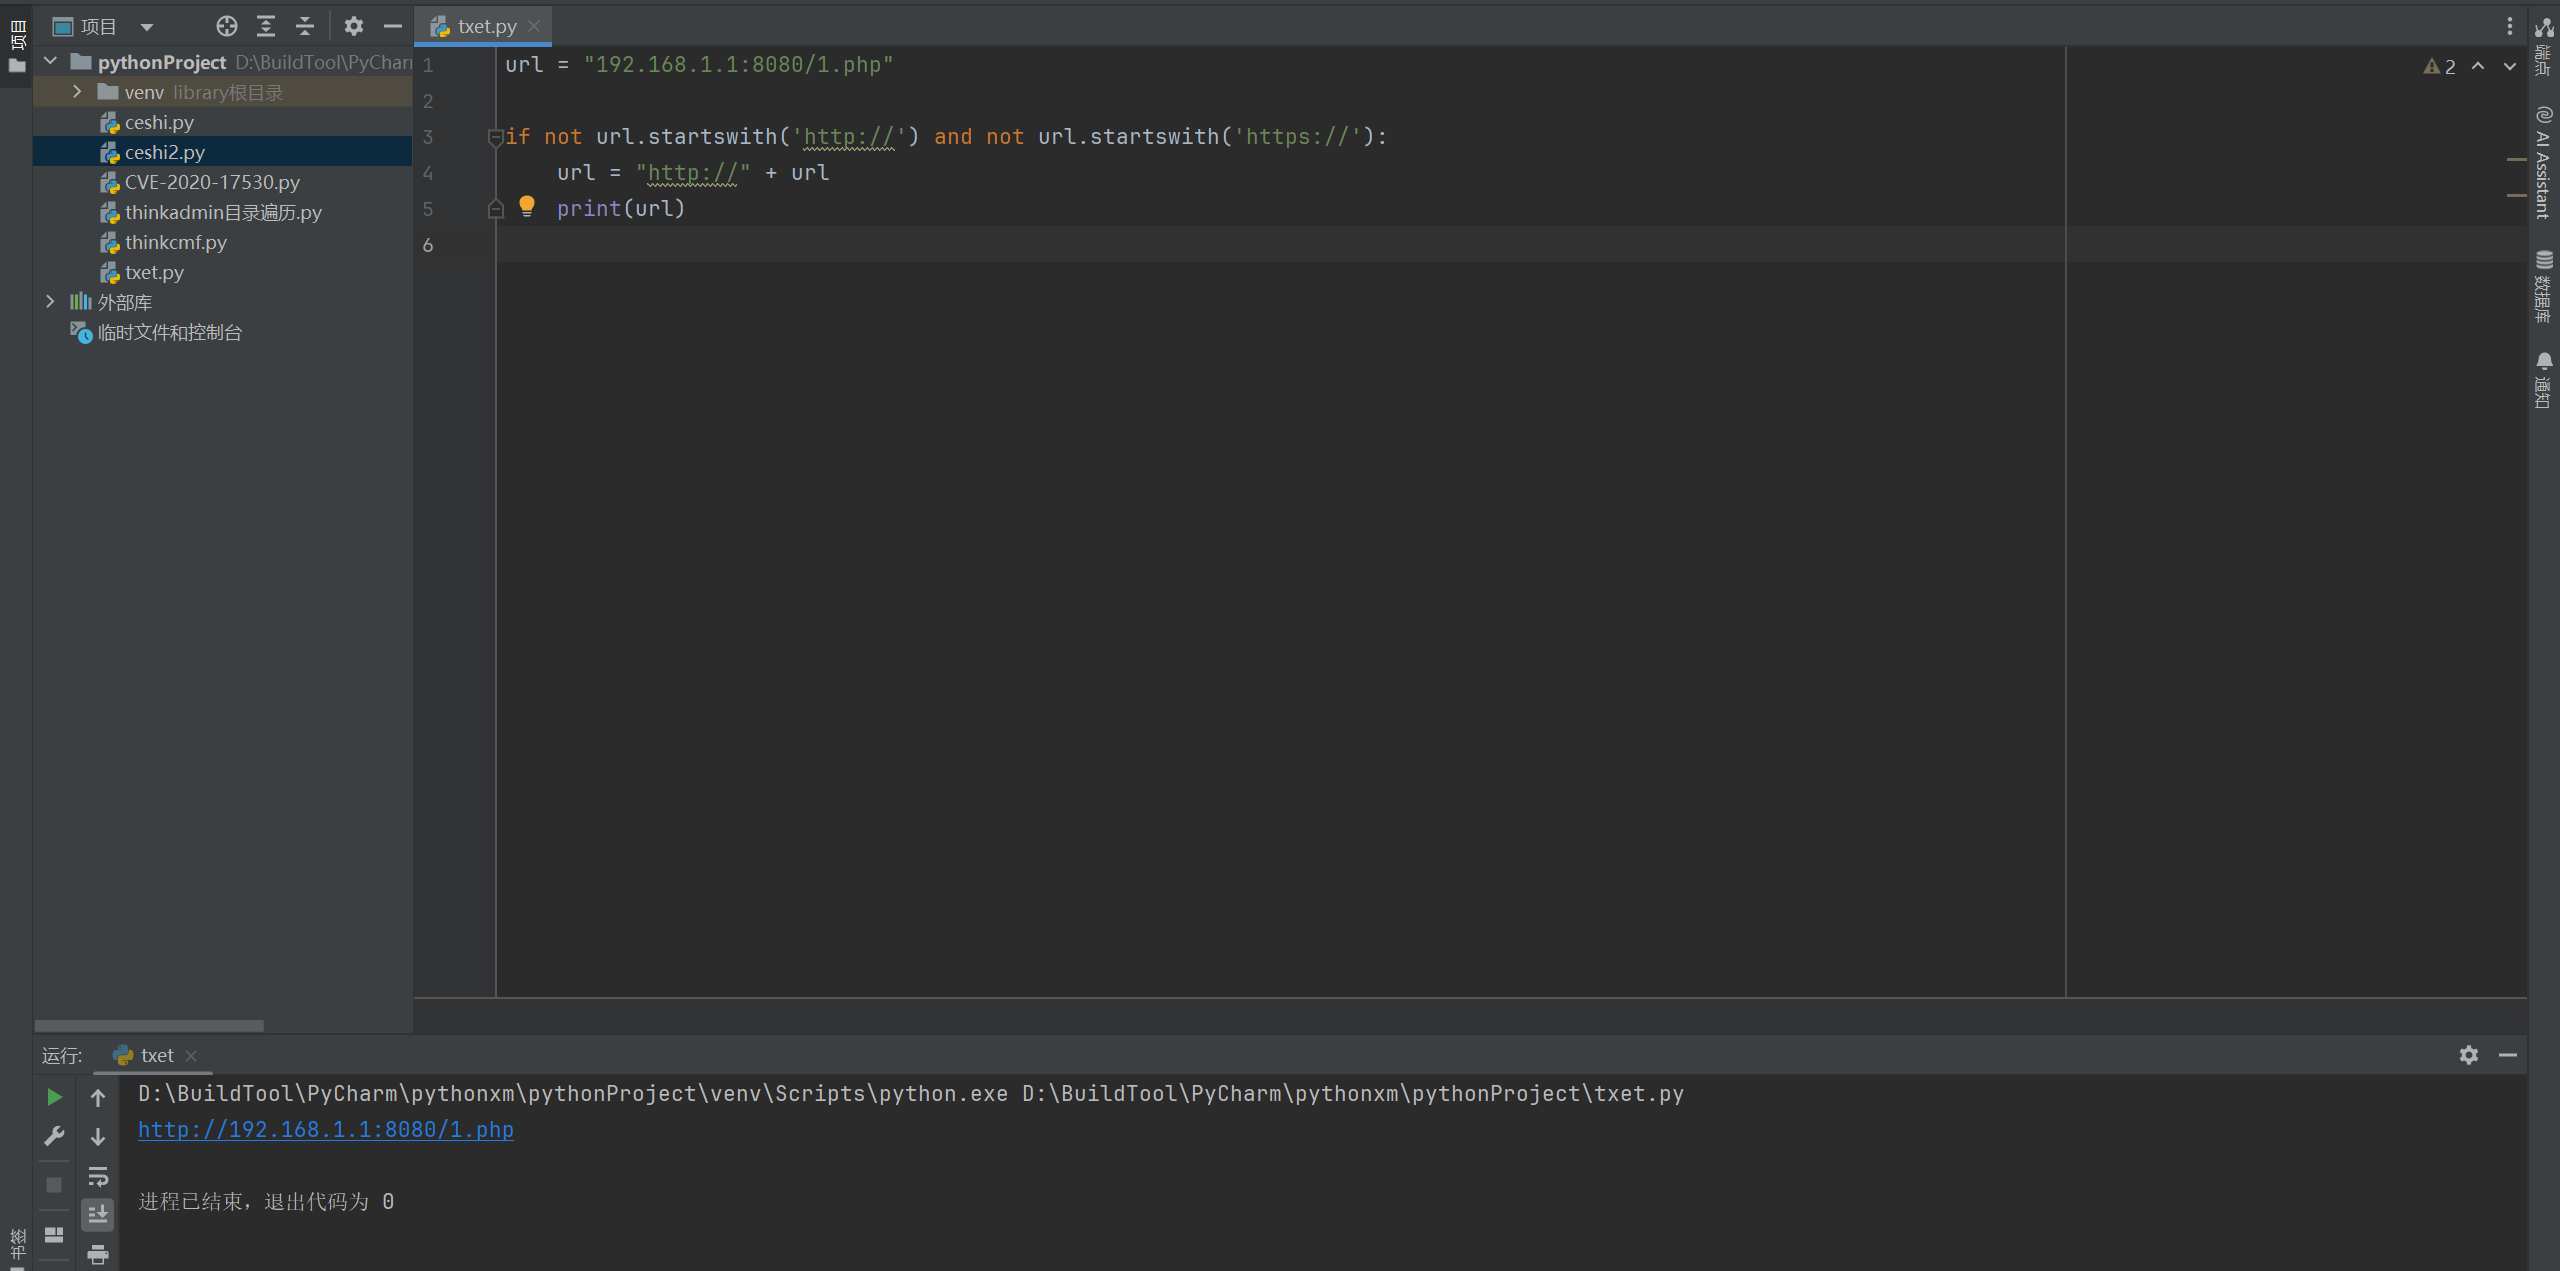Viewport: 2560px width, 1271px height.
Task: Close the txet.py editor tab
Action: (x=534, y=27)
